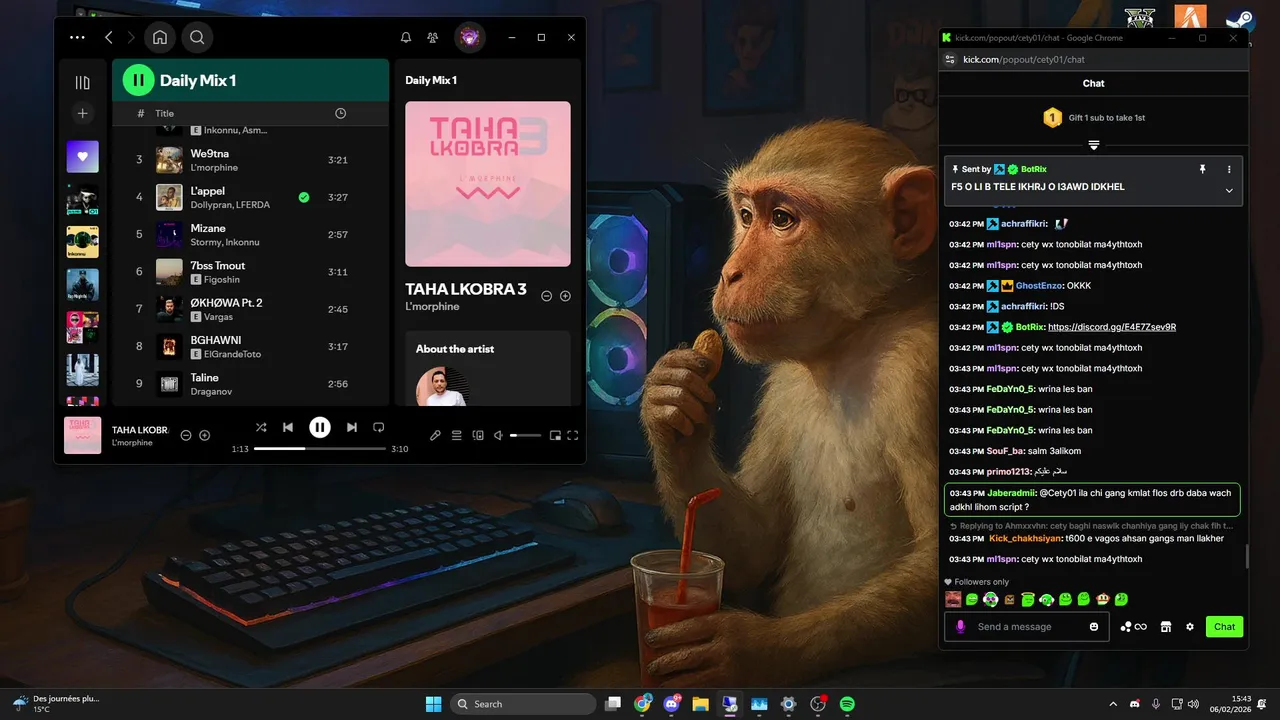Create new playlist with plus icon
The height and width of the screenshot is (720, 1280).
[x=83, y=114]
